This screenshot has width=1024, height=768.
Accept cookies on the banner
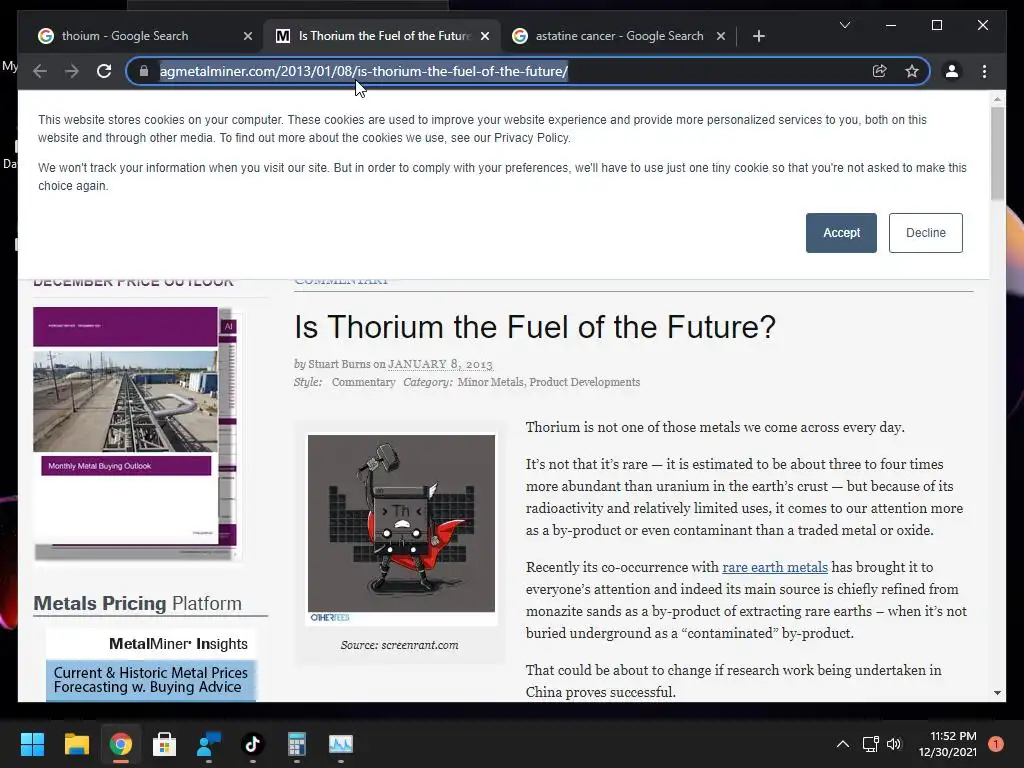[841, 232]
